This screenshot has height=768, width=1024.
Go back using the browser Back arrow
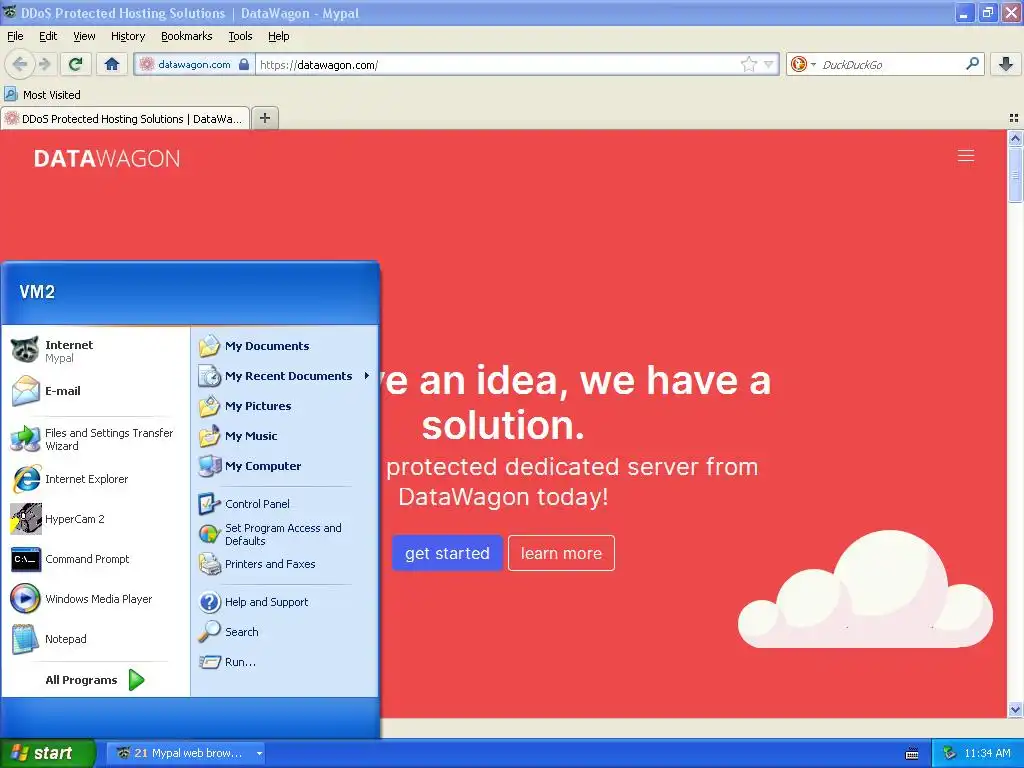20,64
